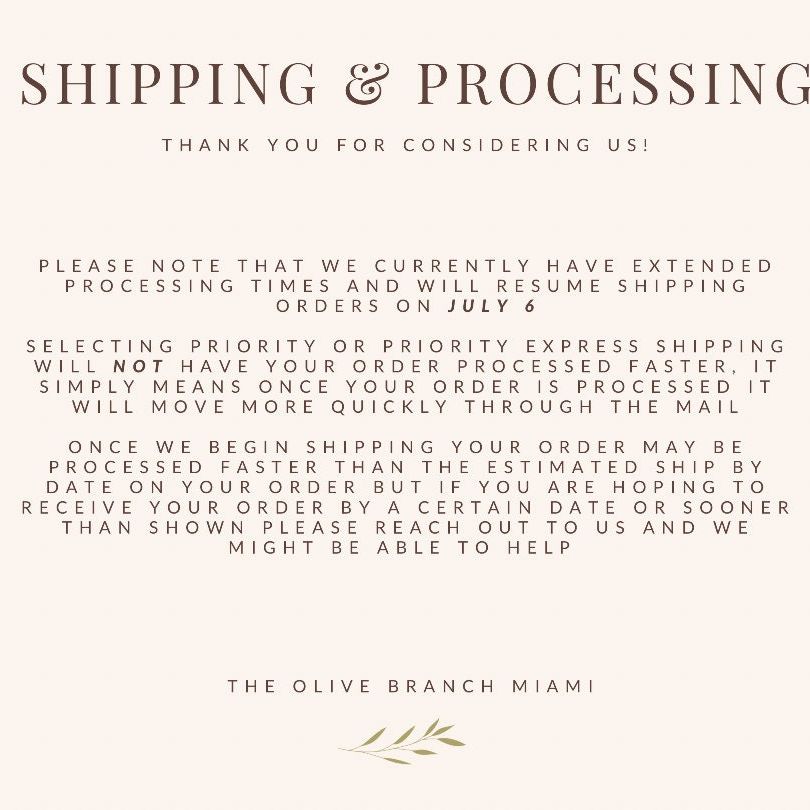The height and width of the screenshot is (810, 810).
Task: Click the bold JULY 6 date
Action: tap(491, 306)
